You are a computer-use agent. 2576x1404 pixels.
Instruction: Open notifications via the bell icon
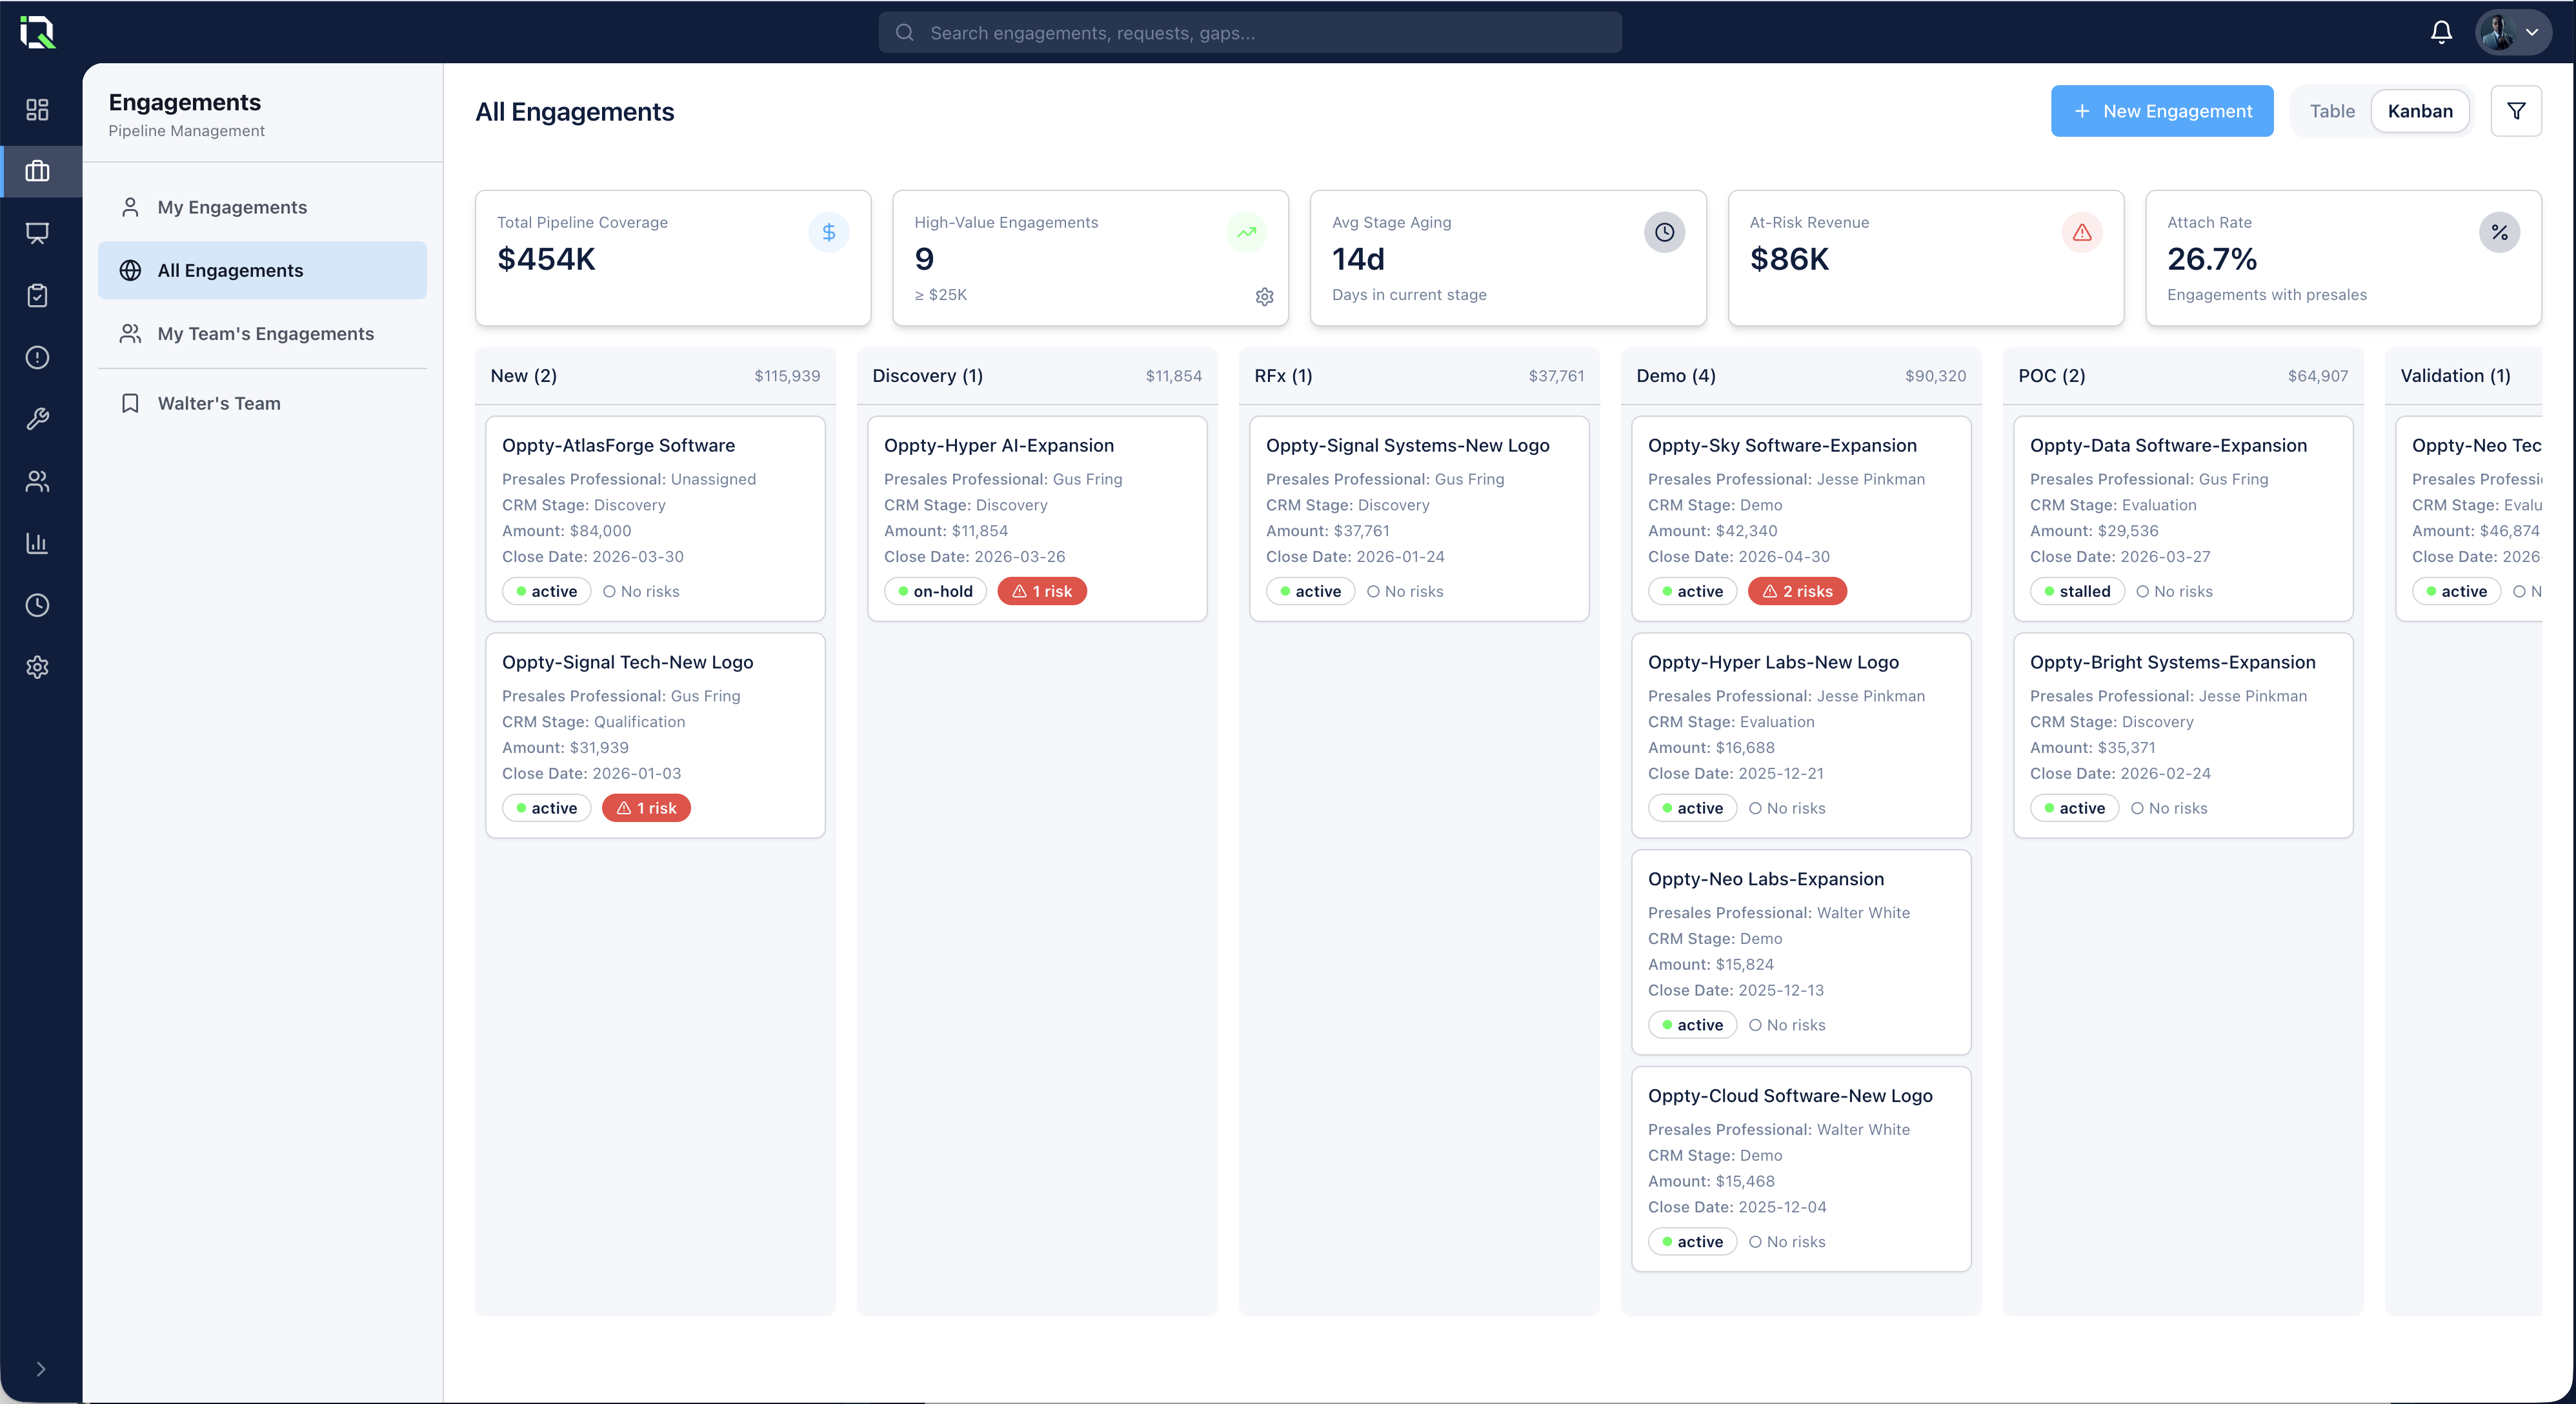[x=2440, y=32]
